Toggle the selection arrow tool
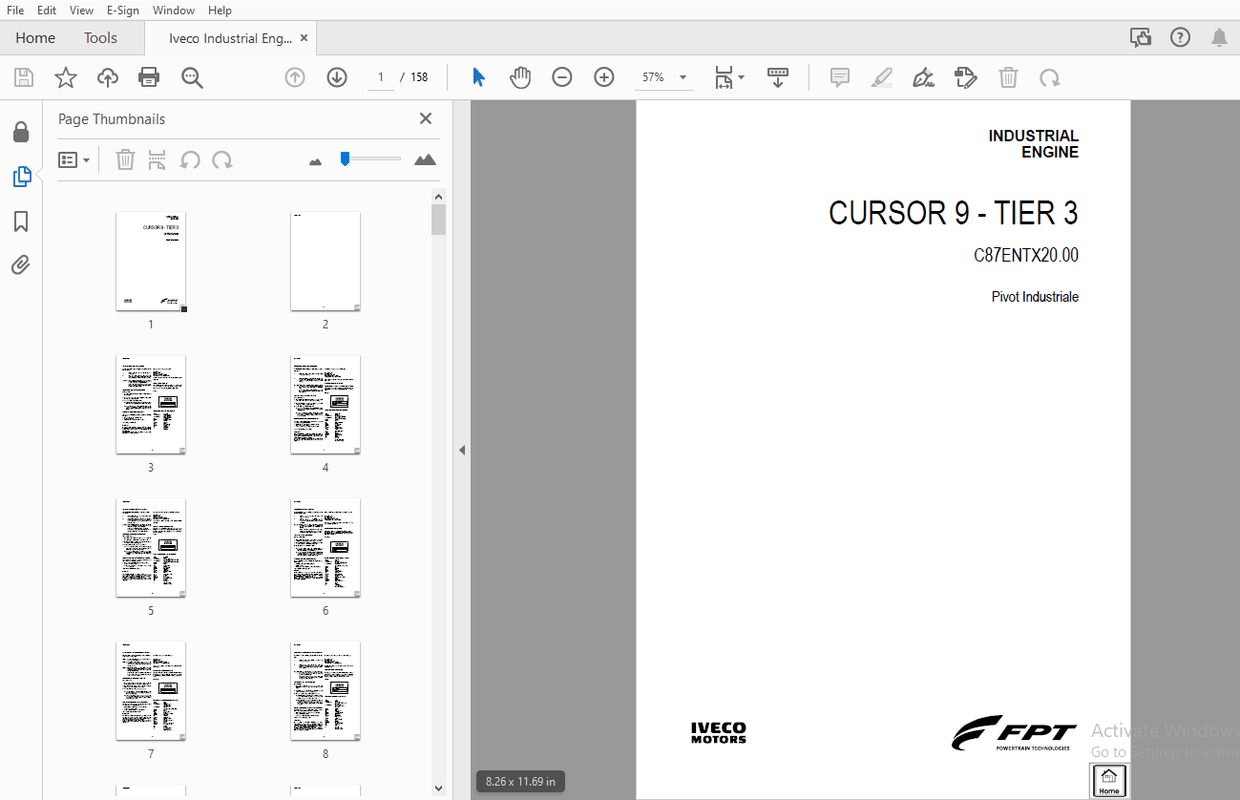 pos(478,77)
